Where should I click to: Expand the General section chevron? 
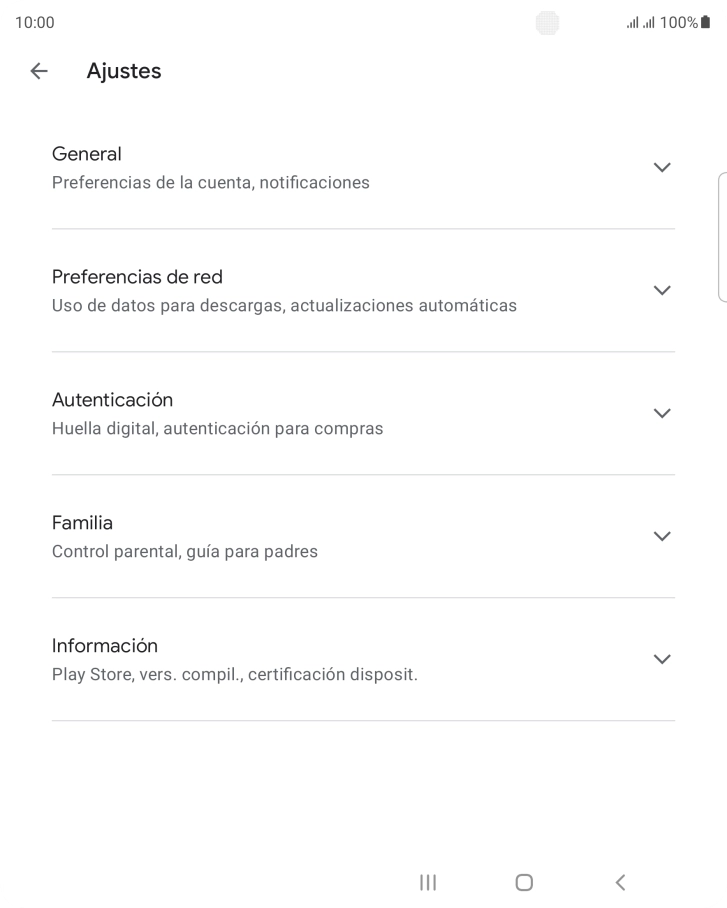[x=661, y=167]
